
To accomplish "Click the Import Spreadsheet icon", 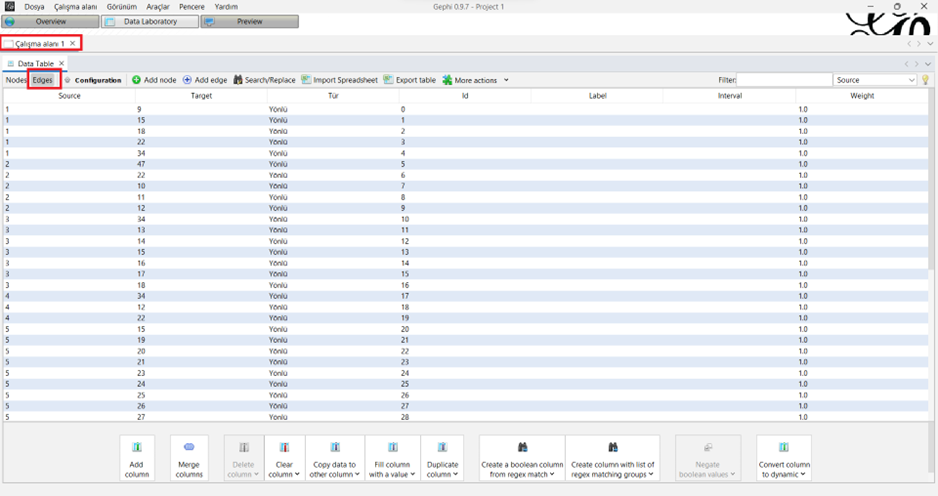I will click(x=306, y=80).
